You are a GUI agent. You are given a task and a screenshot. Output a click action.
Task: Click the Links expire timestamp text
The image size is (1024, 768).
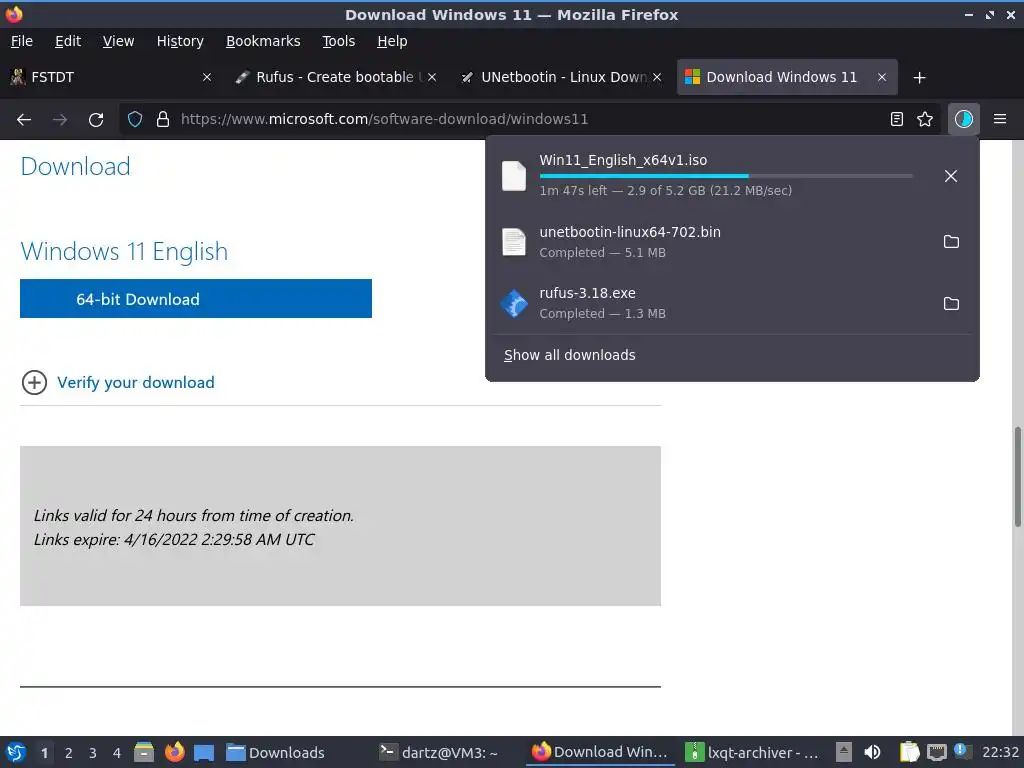coord(174,539)
